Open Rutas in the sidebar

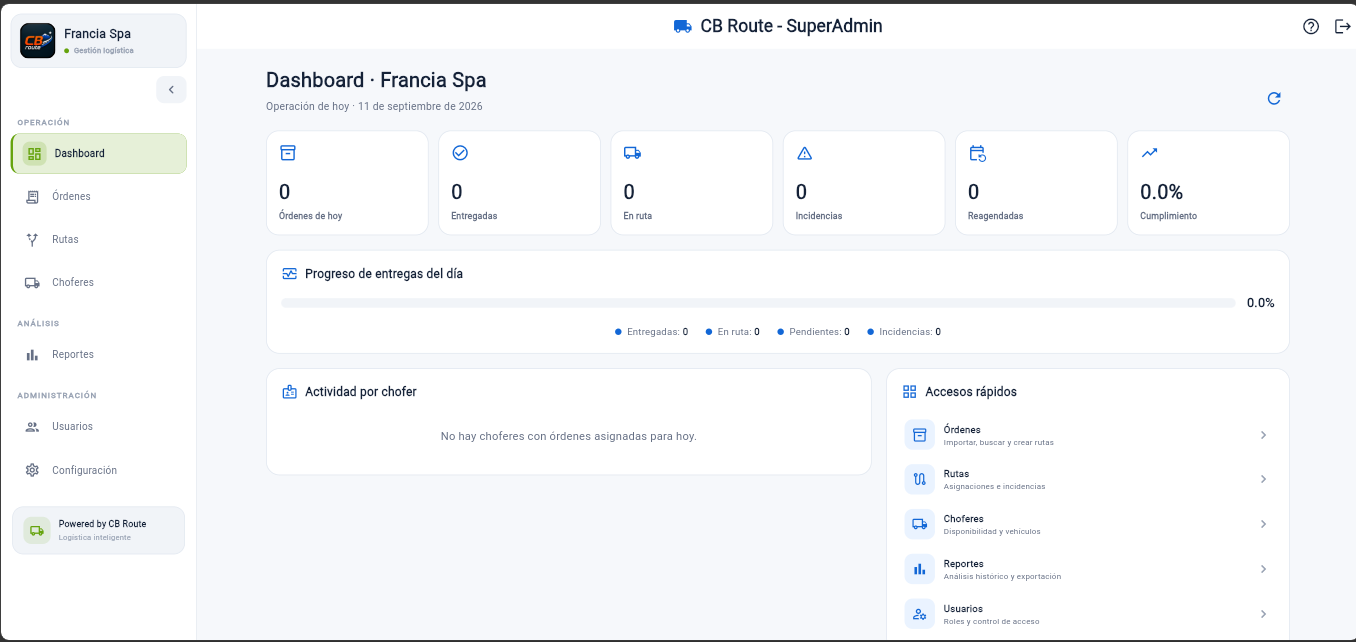tap(99, 239)
